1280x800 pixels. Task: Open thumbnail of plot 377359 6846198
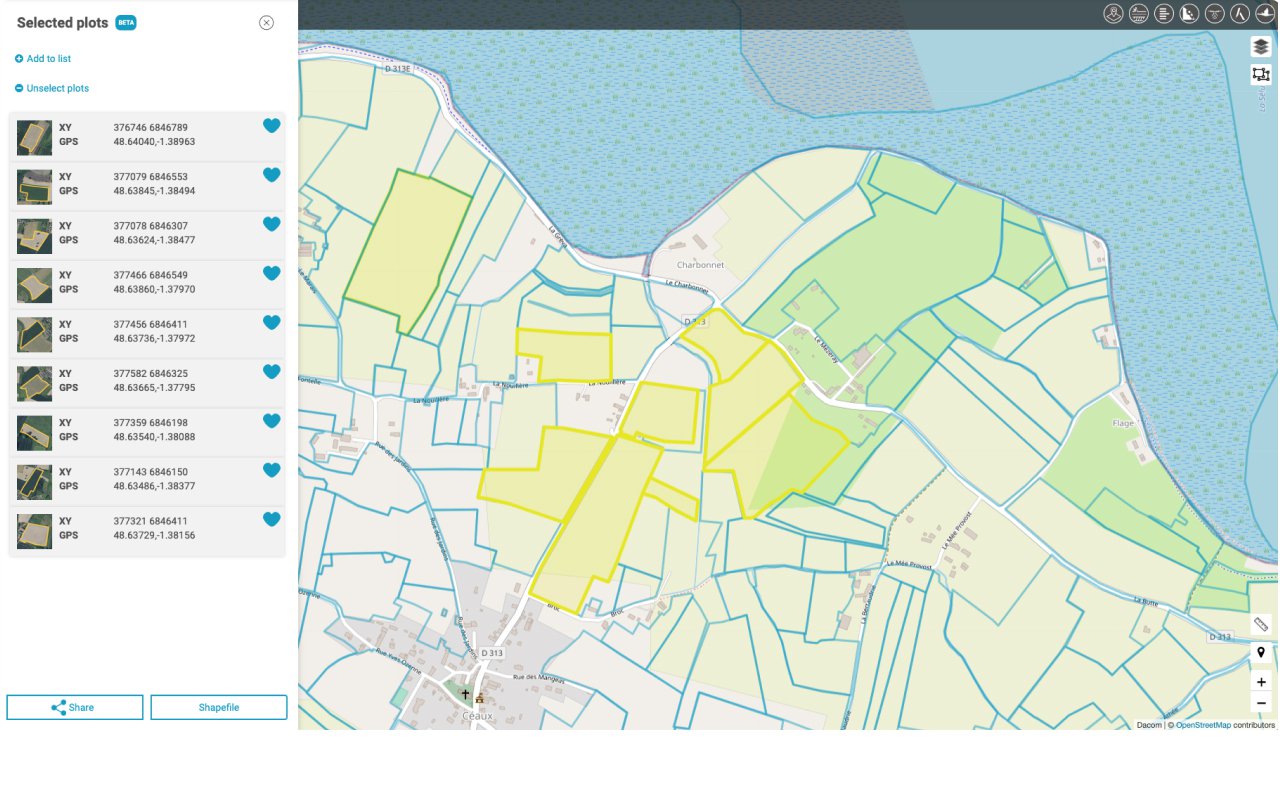pyautogui.click(x=34, y=432)
